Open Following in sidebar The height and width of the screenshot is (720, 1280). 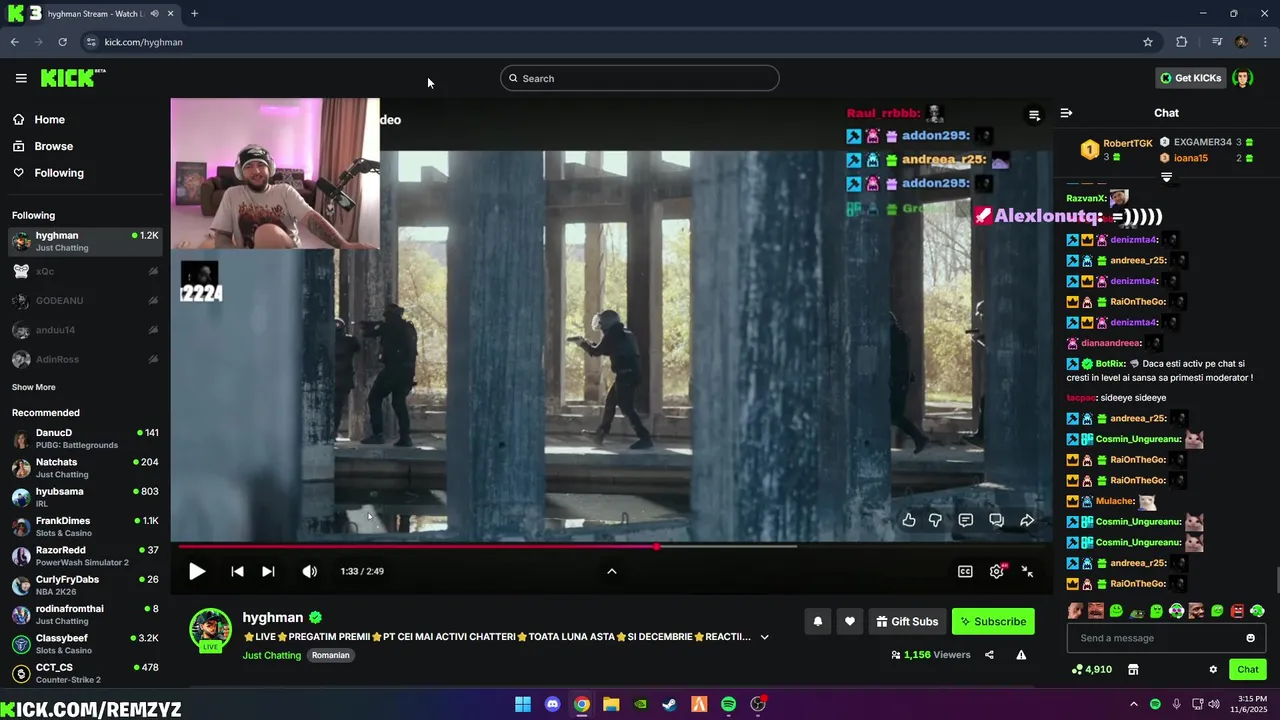pyautogui.click(x=59, y=173)
